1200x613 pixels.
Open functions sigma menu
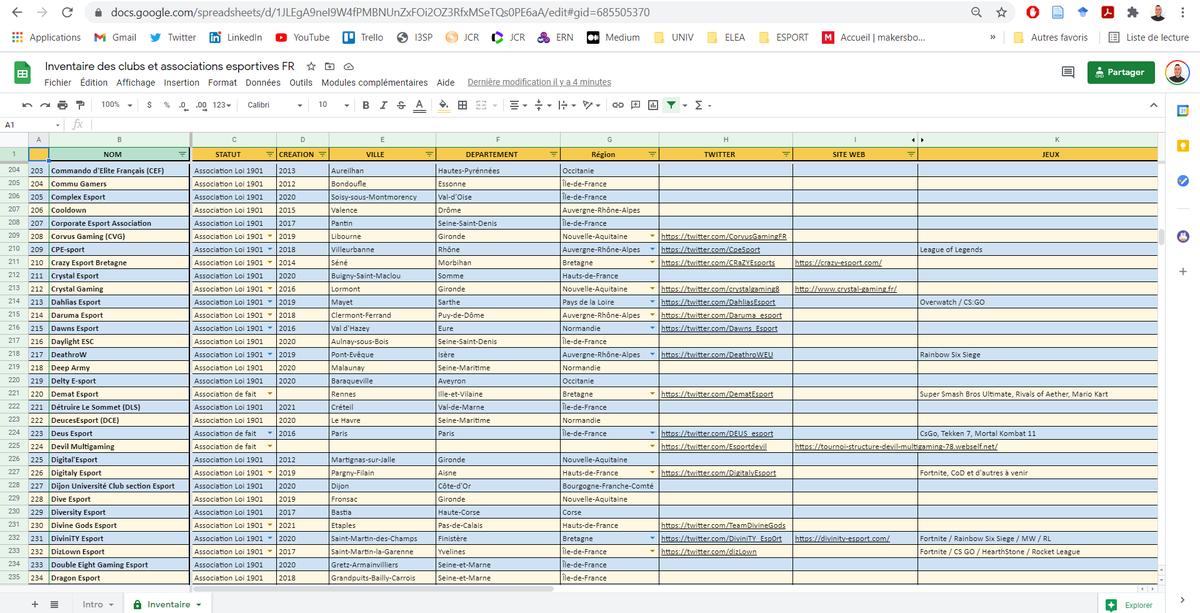pos(701,105)
